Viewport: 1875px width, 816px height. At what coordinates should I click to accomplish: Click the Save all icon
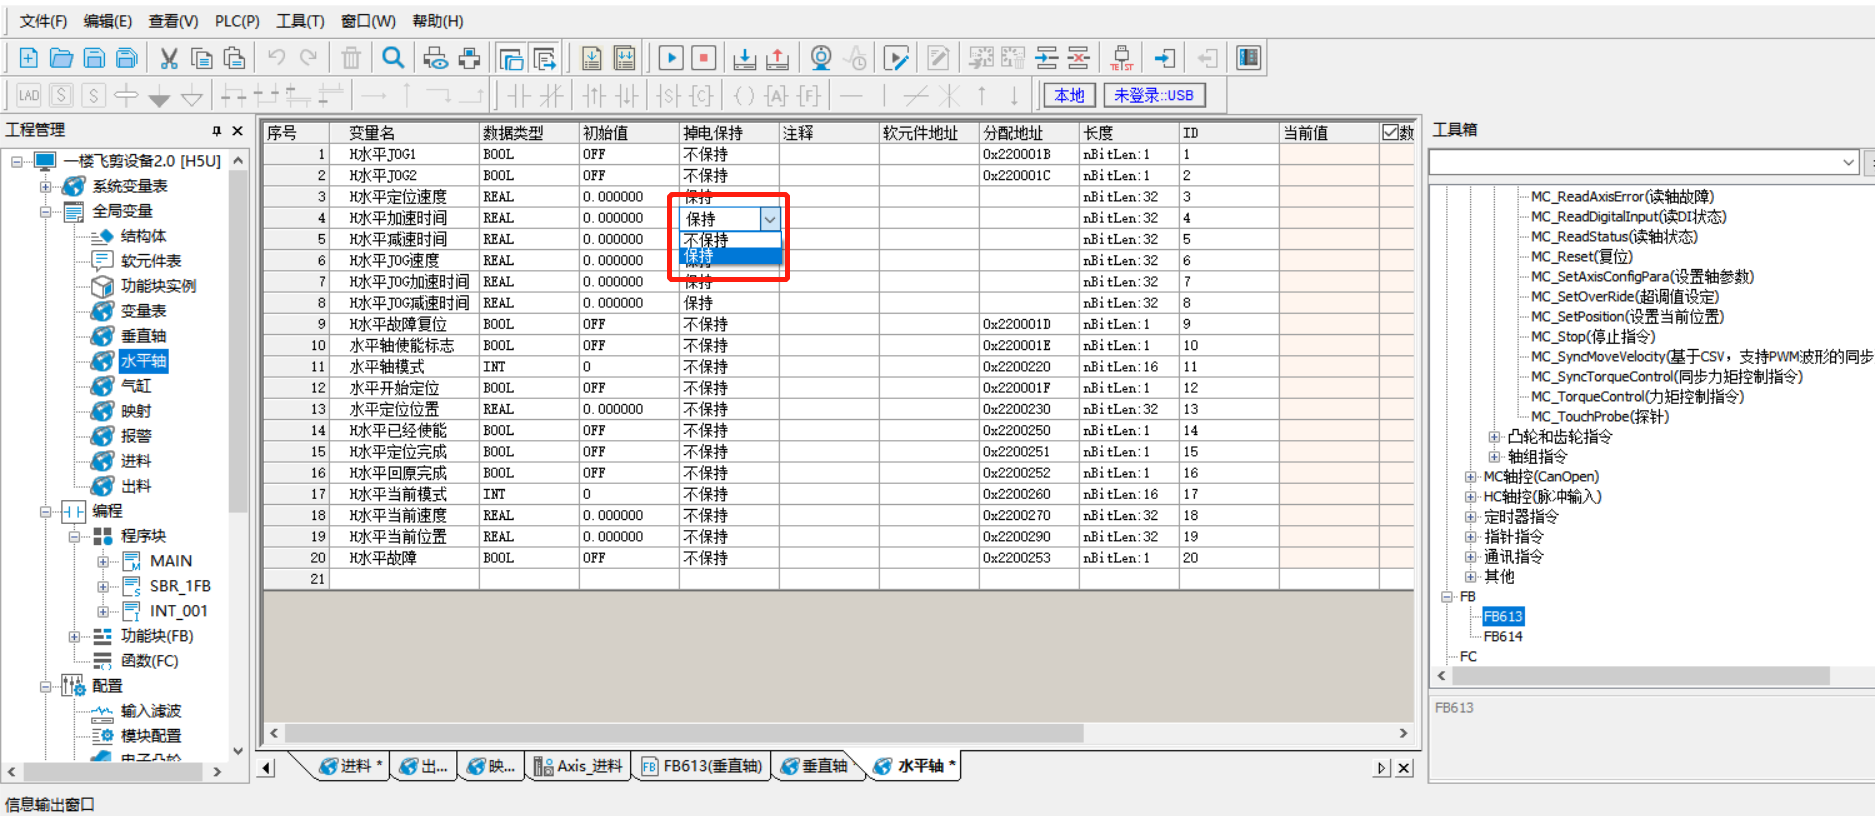tap(127, 58)
